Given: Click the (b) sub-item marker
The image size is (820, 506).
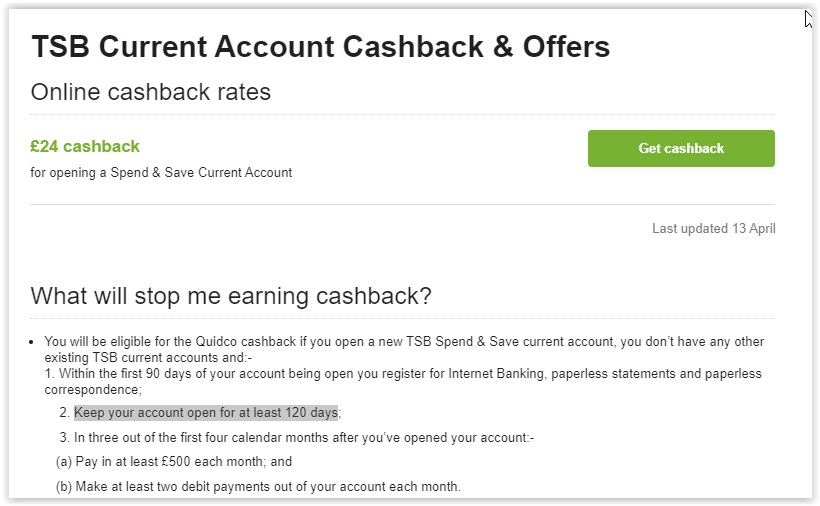Looking at the screenshot, I should click(64, 487).
